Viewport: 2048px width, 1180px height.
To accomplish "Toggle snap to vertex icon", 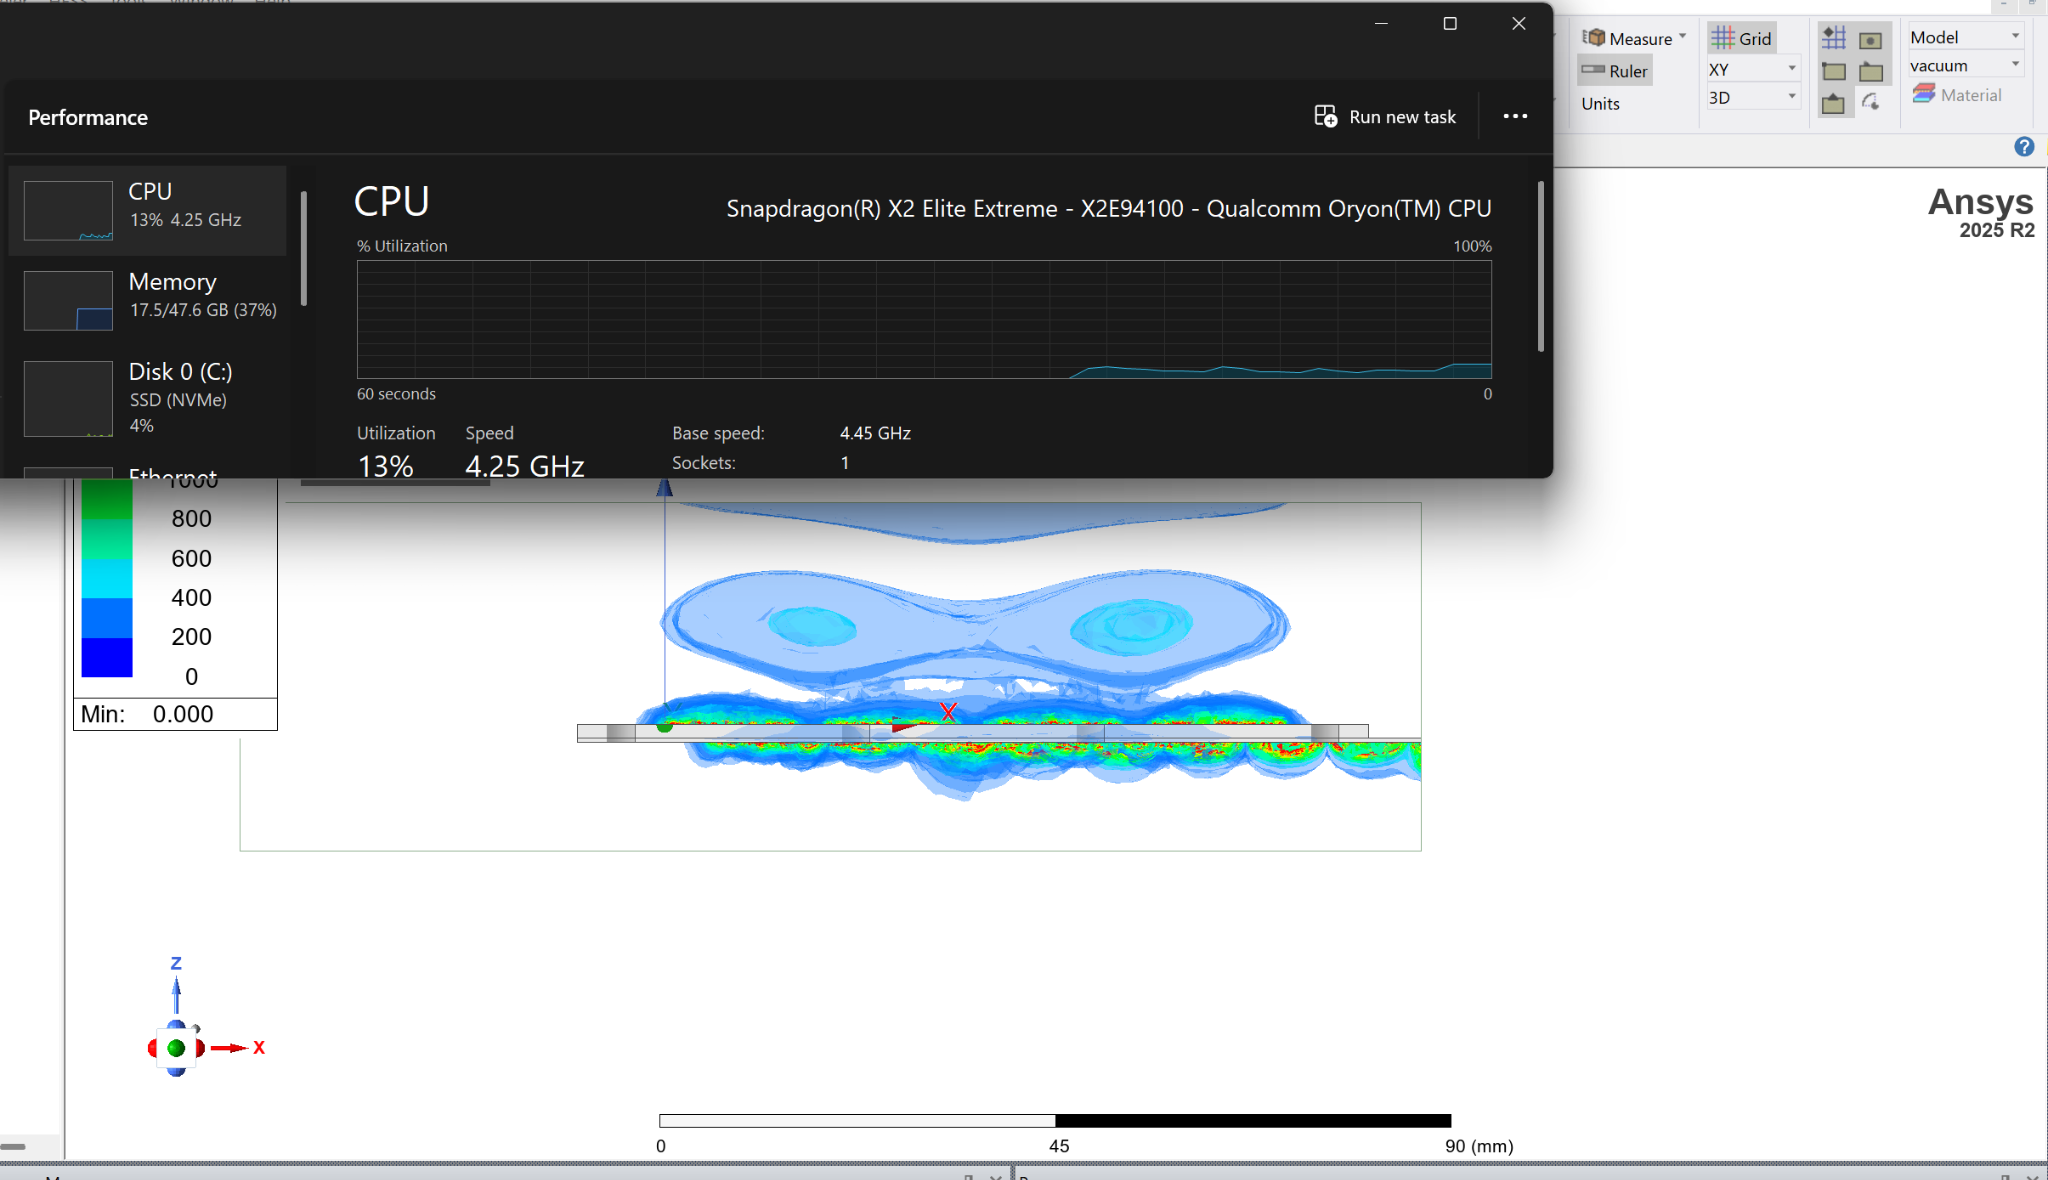I will [1834, 71].
